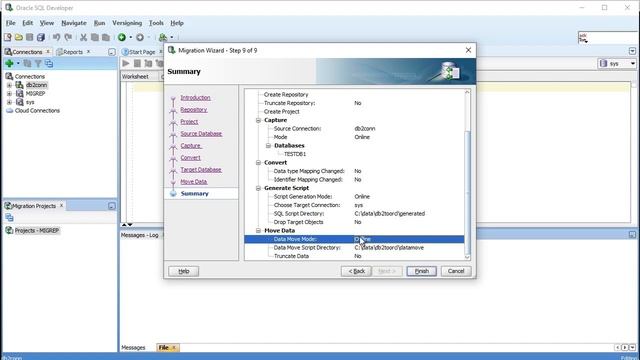Viewport: 640px width, 360px height.
Task: Expand the db2conn connection node
Action: click(9, 85)
